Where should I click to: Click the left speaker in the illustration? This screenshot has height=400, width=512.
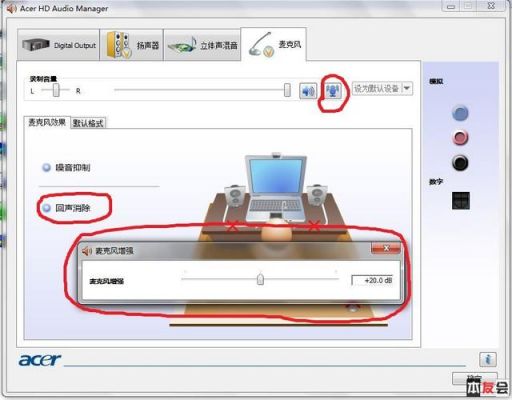click(x=235, y=196)
